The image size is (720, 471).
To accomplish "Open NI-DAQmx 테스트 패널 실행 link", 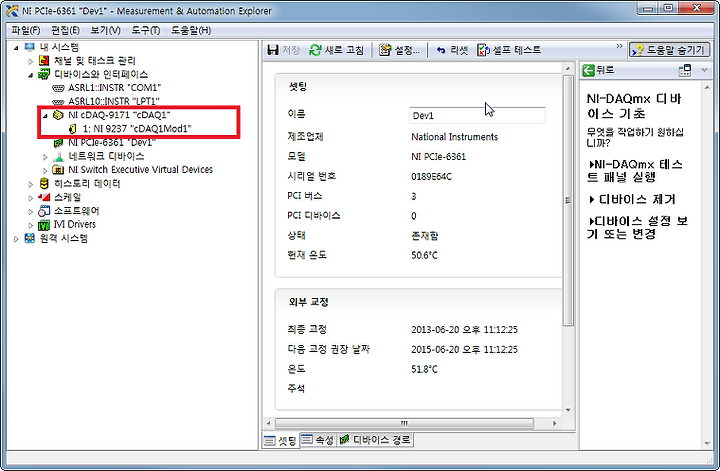I will click(636, 171).
